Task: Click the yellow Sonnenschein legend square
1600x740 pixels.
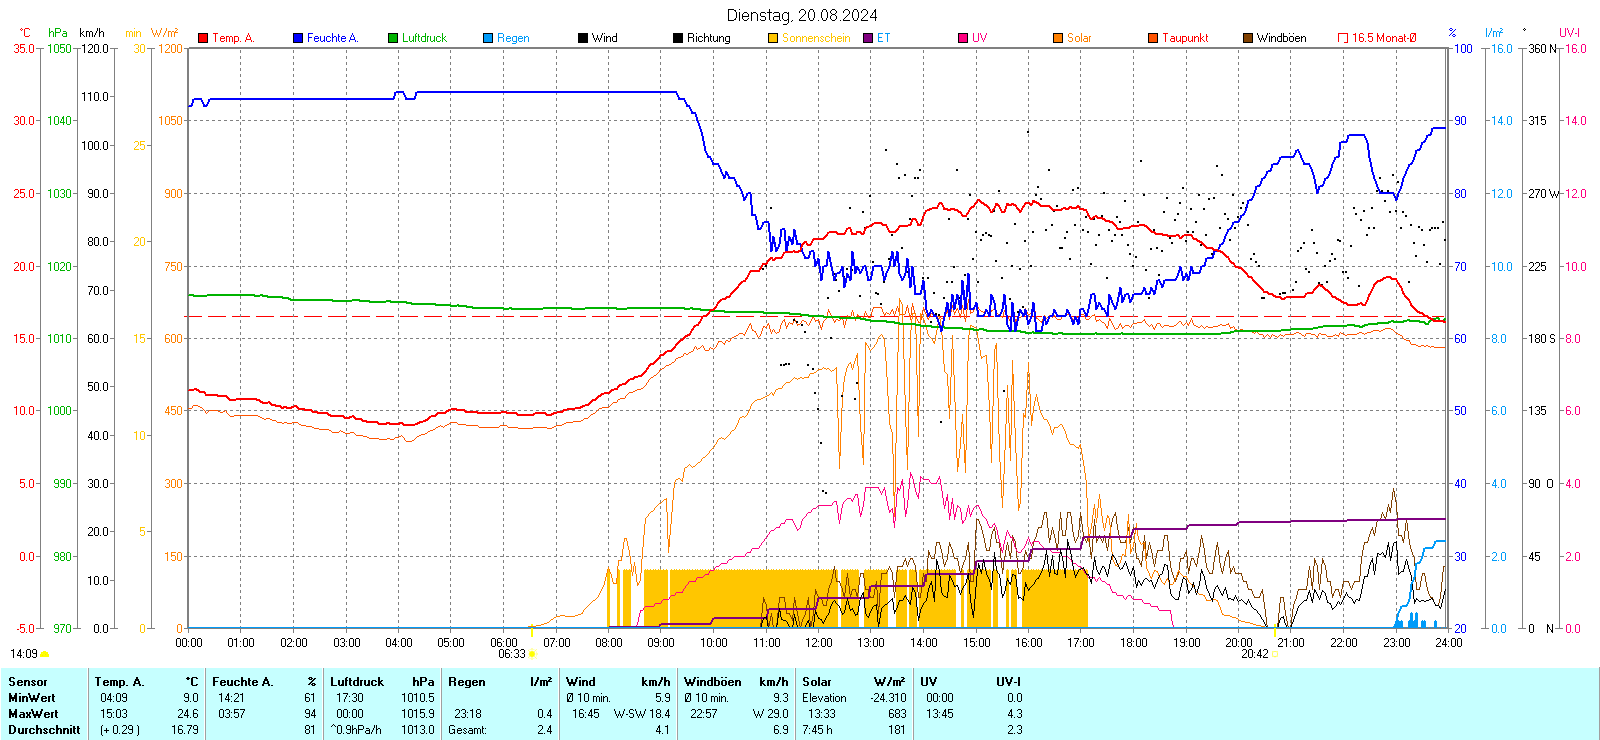Action: click(773, 38)
